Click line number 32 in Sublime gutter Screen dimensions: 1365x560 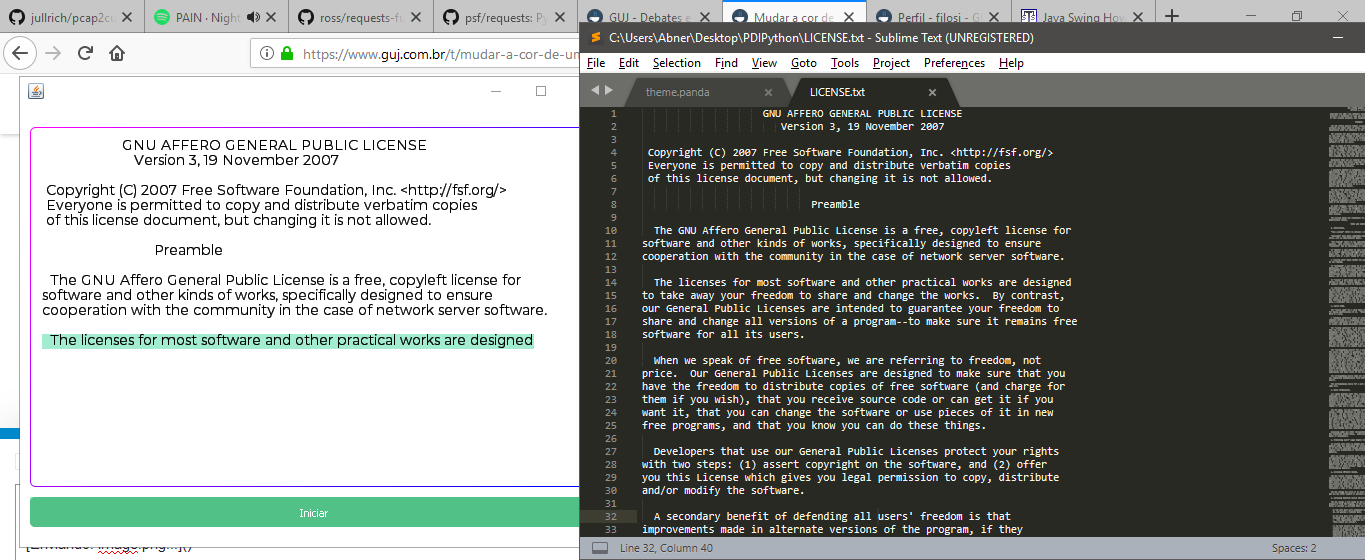612,516
